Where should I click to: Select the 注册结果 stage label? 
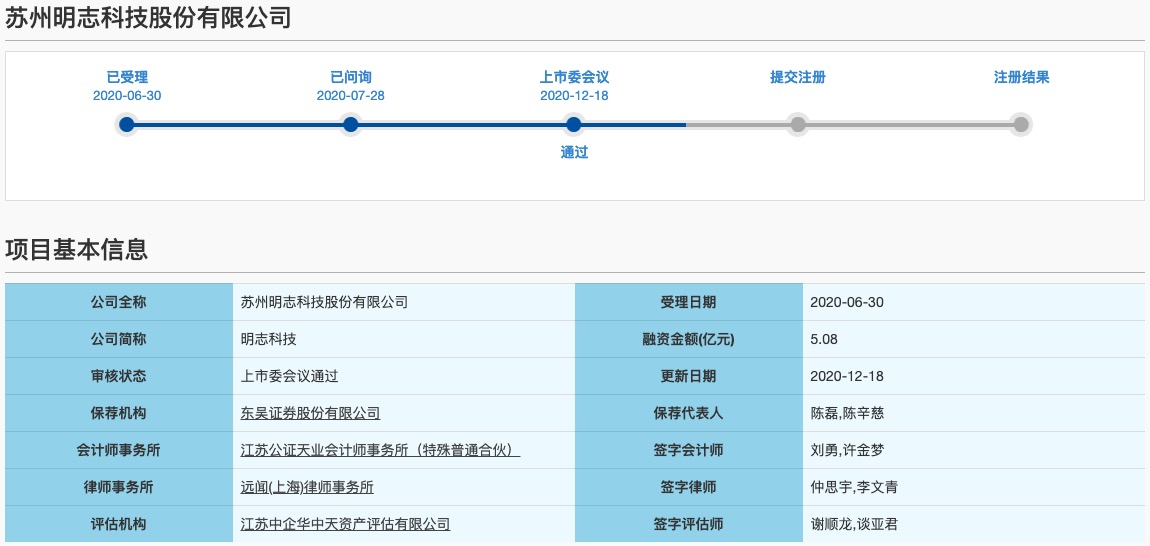pos(1021,77)
